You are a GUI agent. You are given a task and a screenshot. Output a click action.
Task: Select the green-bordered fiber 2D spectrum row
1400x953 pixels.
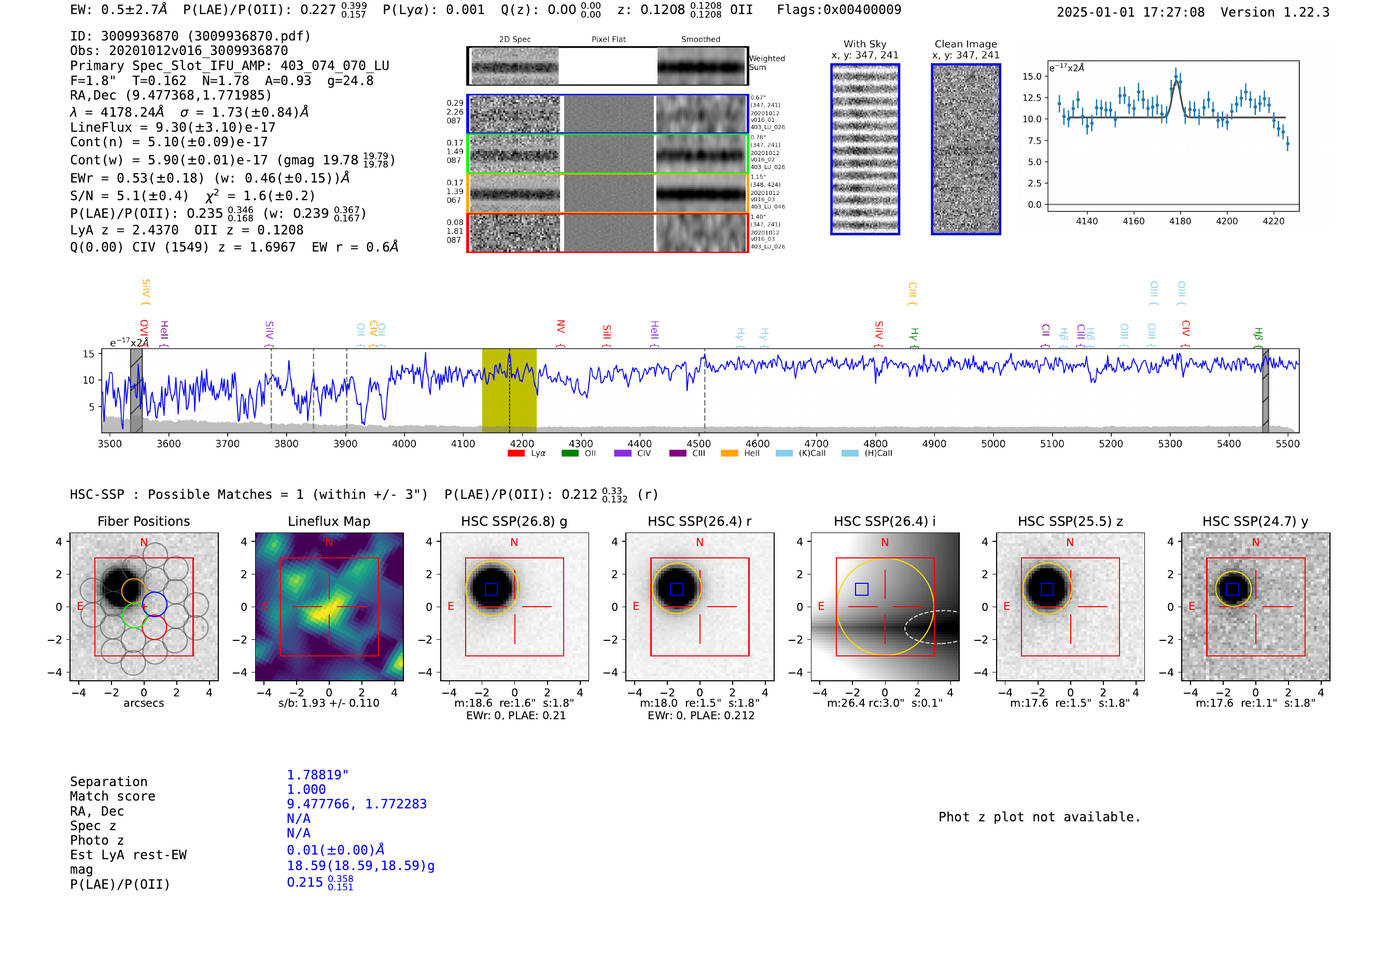tap(608, 154)
